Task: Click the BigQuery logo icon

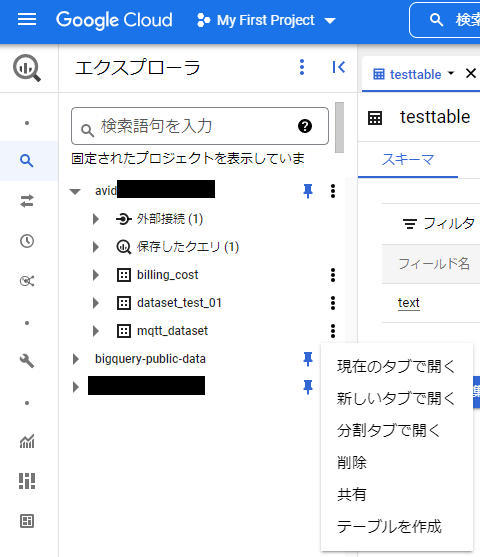Action: click(27, 68)
